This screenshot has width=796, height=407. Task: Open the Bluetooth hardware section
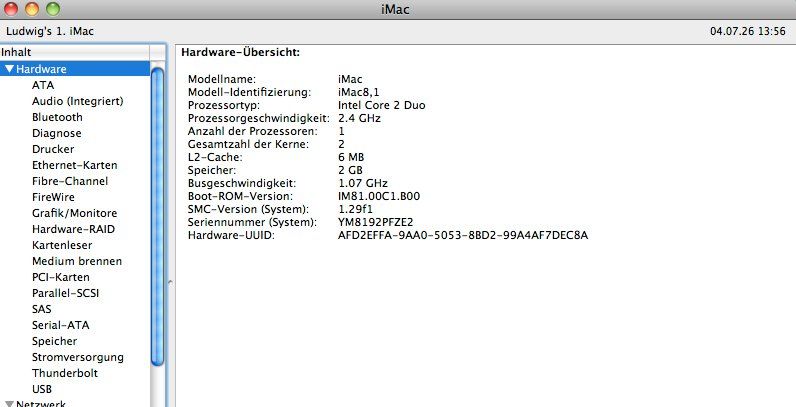57,117
